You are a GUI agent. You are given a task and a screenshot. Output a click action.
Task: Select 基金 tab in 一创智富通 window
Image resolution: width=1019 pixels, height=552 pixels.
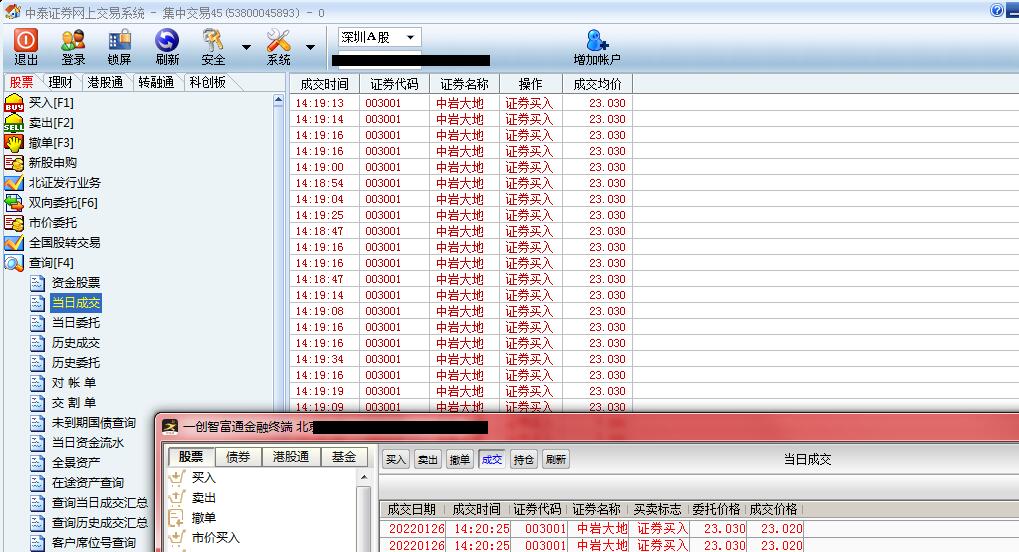point(344,457)
